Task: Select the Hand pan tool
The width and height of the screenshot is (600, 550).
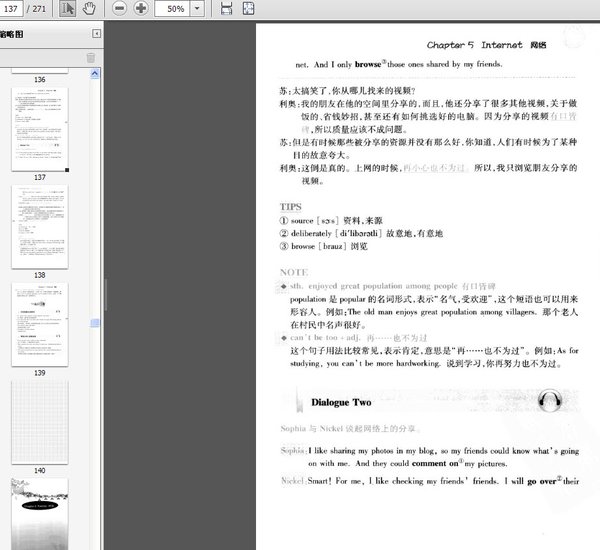Action: click(x=89, y=8)
